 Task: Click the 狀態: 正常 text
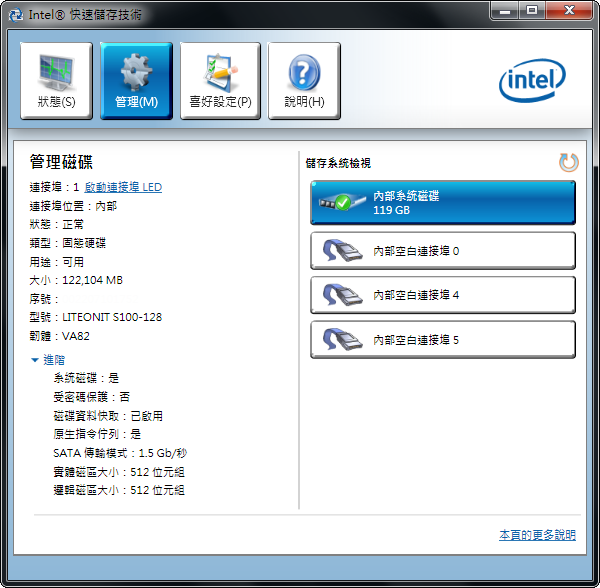coord(57,224)
